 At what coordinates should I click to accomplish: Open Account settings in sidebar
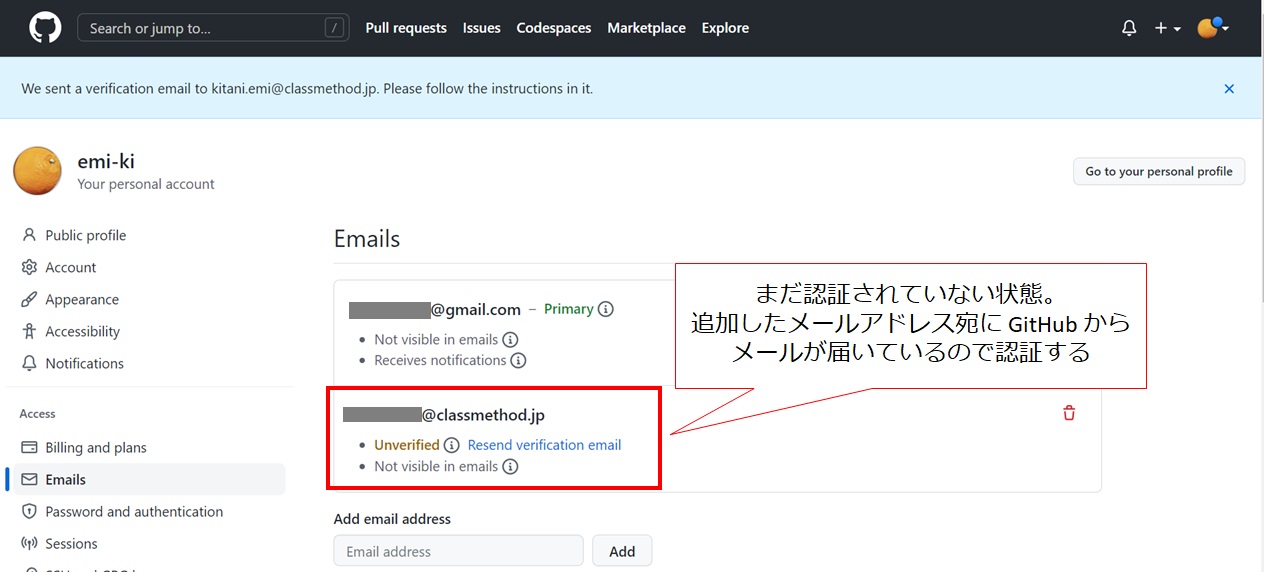point(71,267)
